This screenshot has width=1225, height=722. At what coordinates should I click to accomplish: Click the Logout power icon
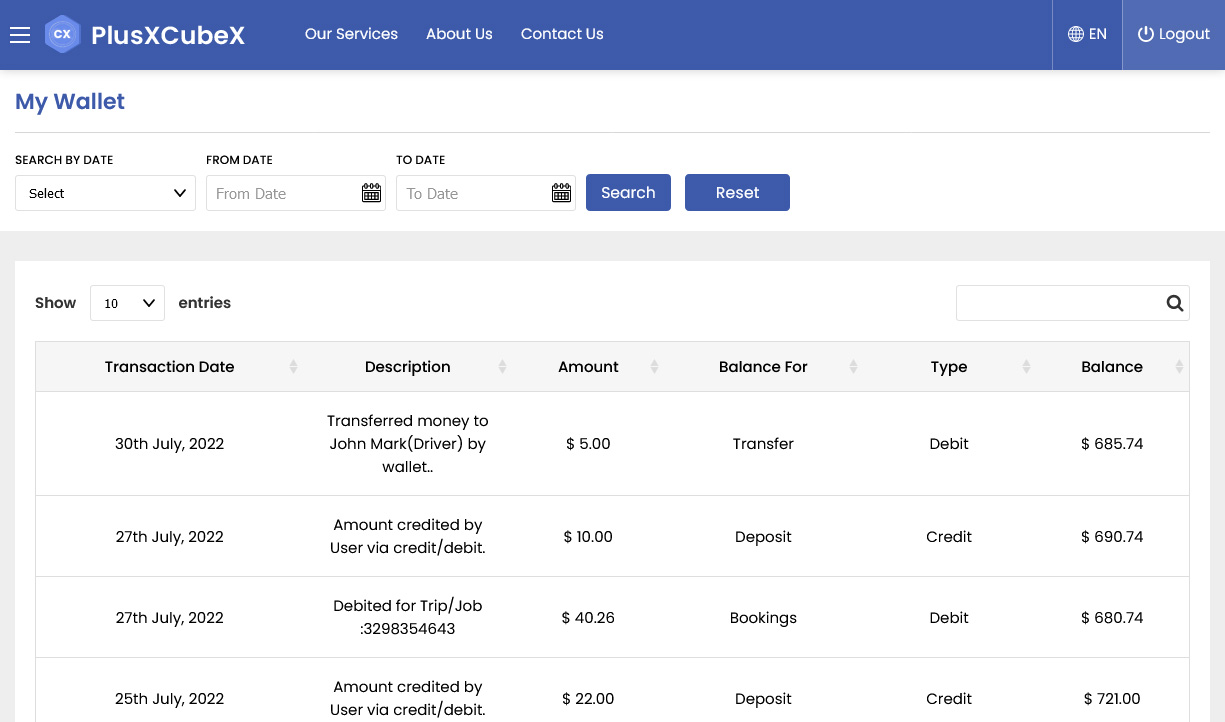click(1146, 34)
